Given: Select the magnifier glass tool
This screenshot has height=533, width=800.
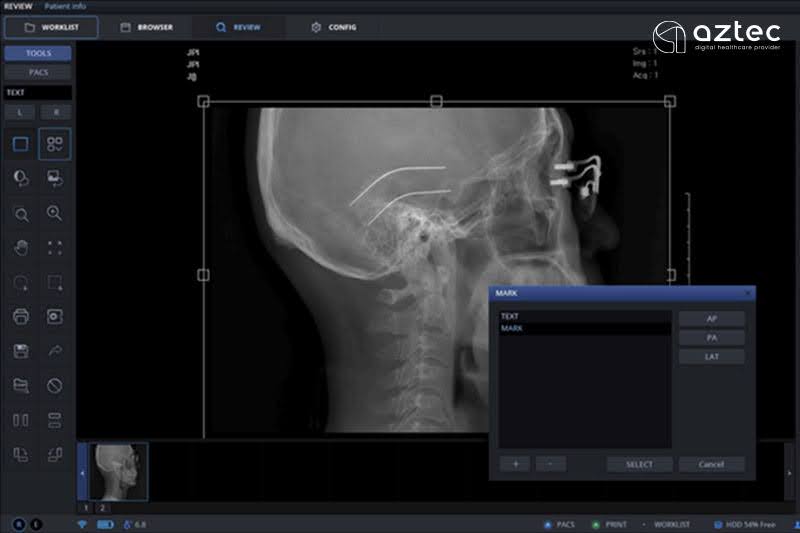Looking at the screenshot, I should point(21,214).
